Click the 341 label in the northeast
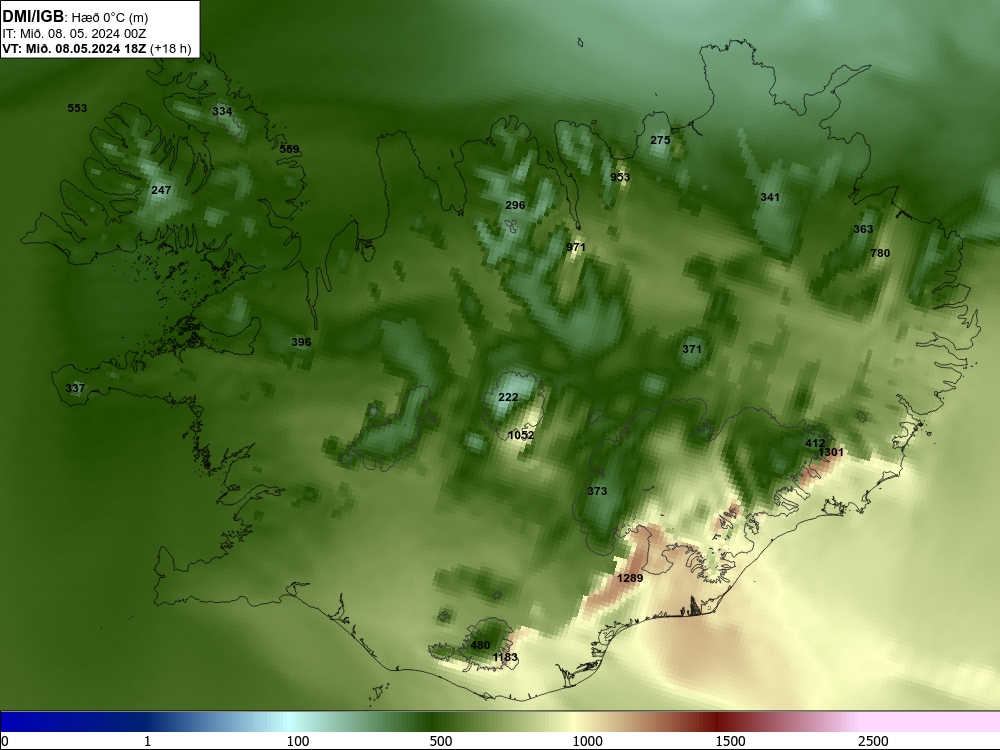Image resolution: width=1000 pixels, height=750 pixels. click(x=770, y=198)
